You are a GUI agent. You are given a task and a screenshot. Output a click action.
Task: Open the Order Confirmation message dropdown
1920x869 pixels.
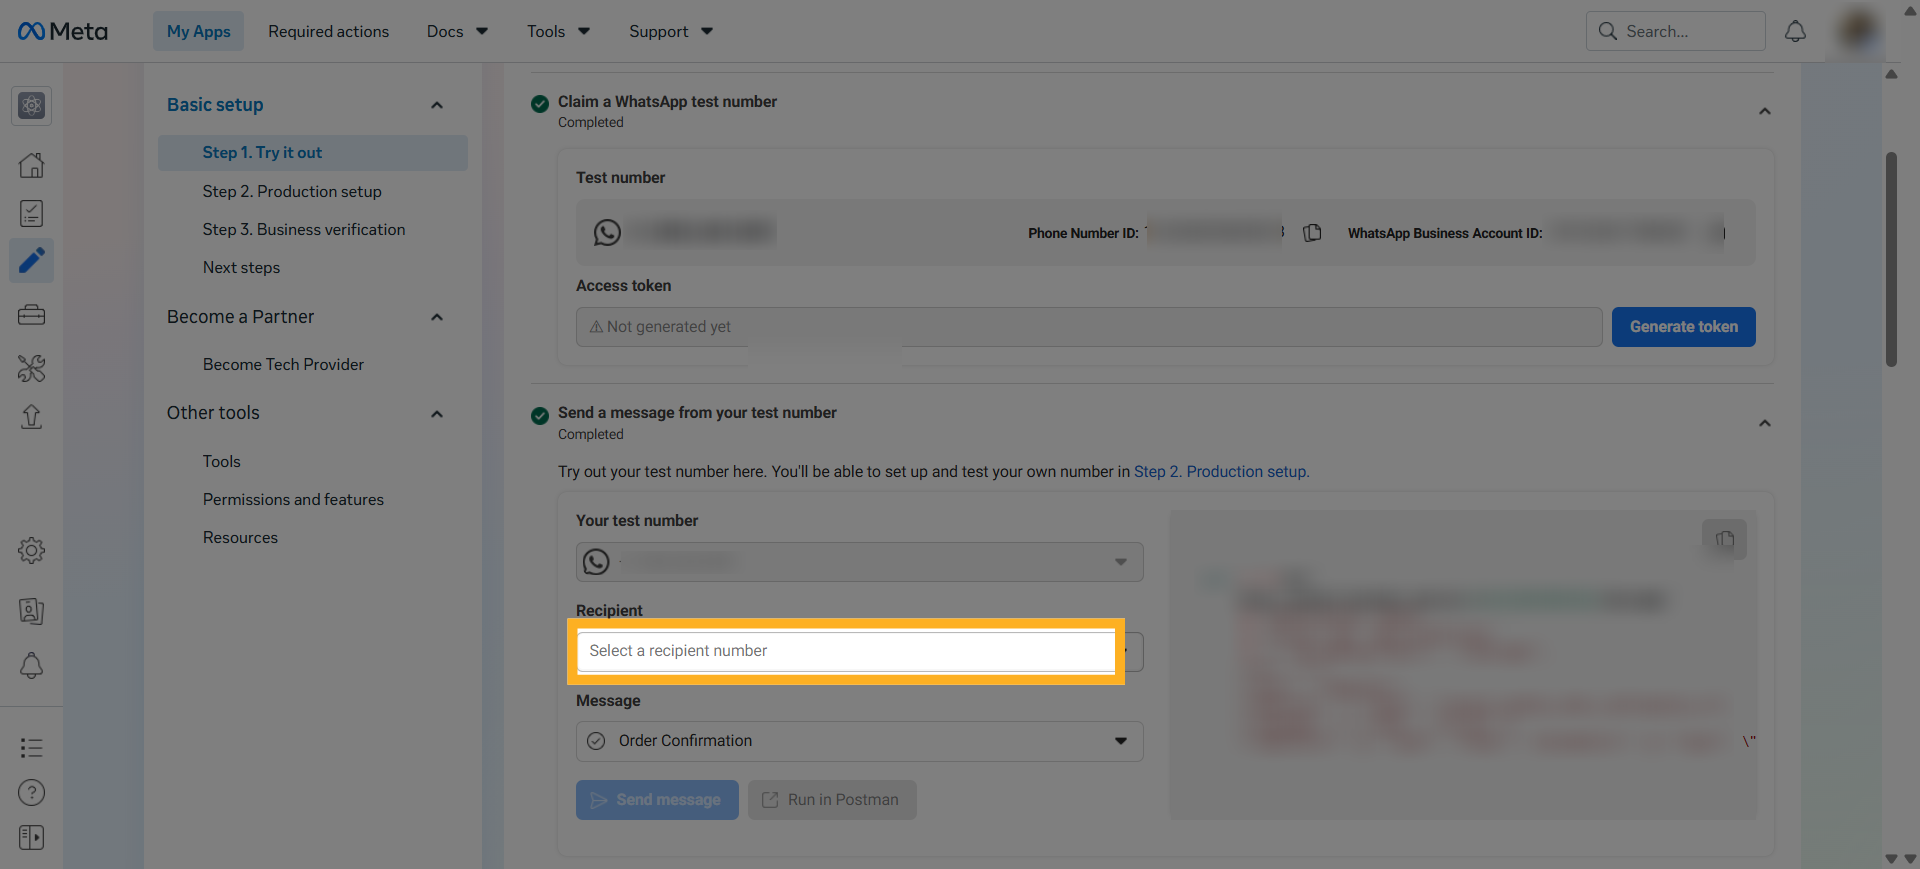point(860,741)
